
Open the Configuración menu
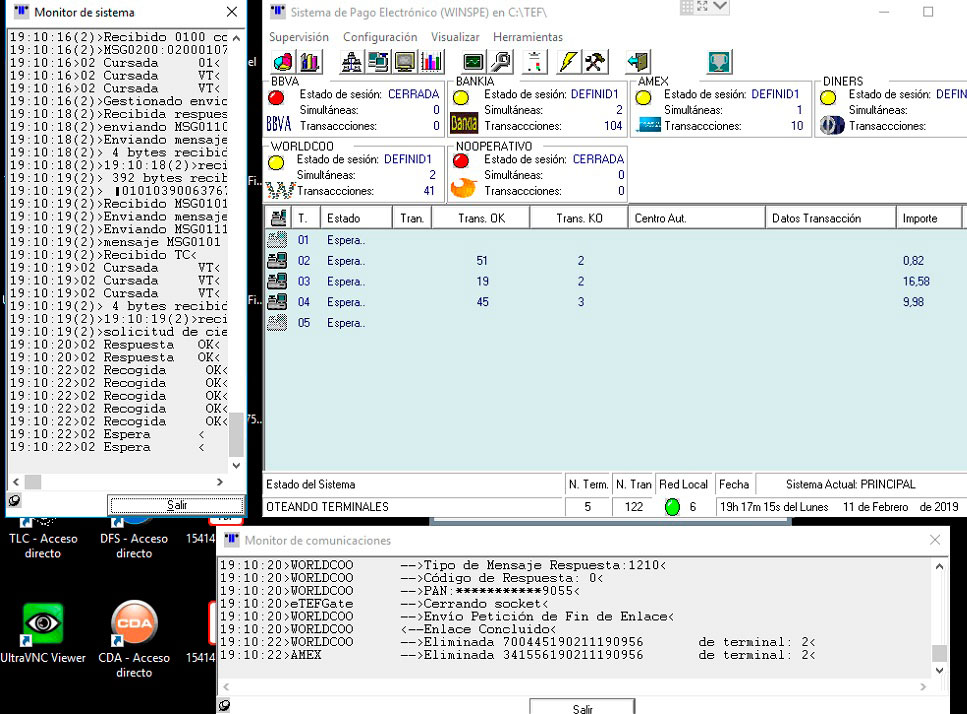click(380, 37)
